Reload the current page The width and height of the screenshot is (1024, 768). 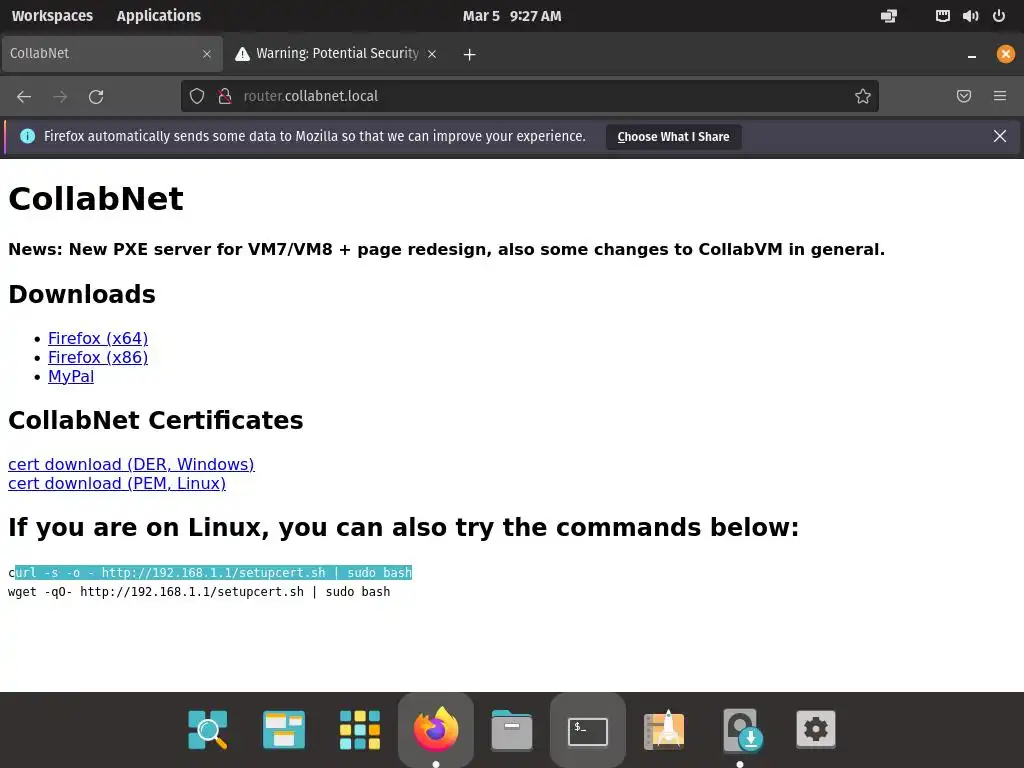(x=96, y=97)
